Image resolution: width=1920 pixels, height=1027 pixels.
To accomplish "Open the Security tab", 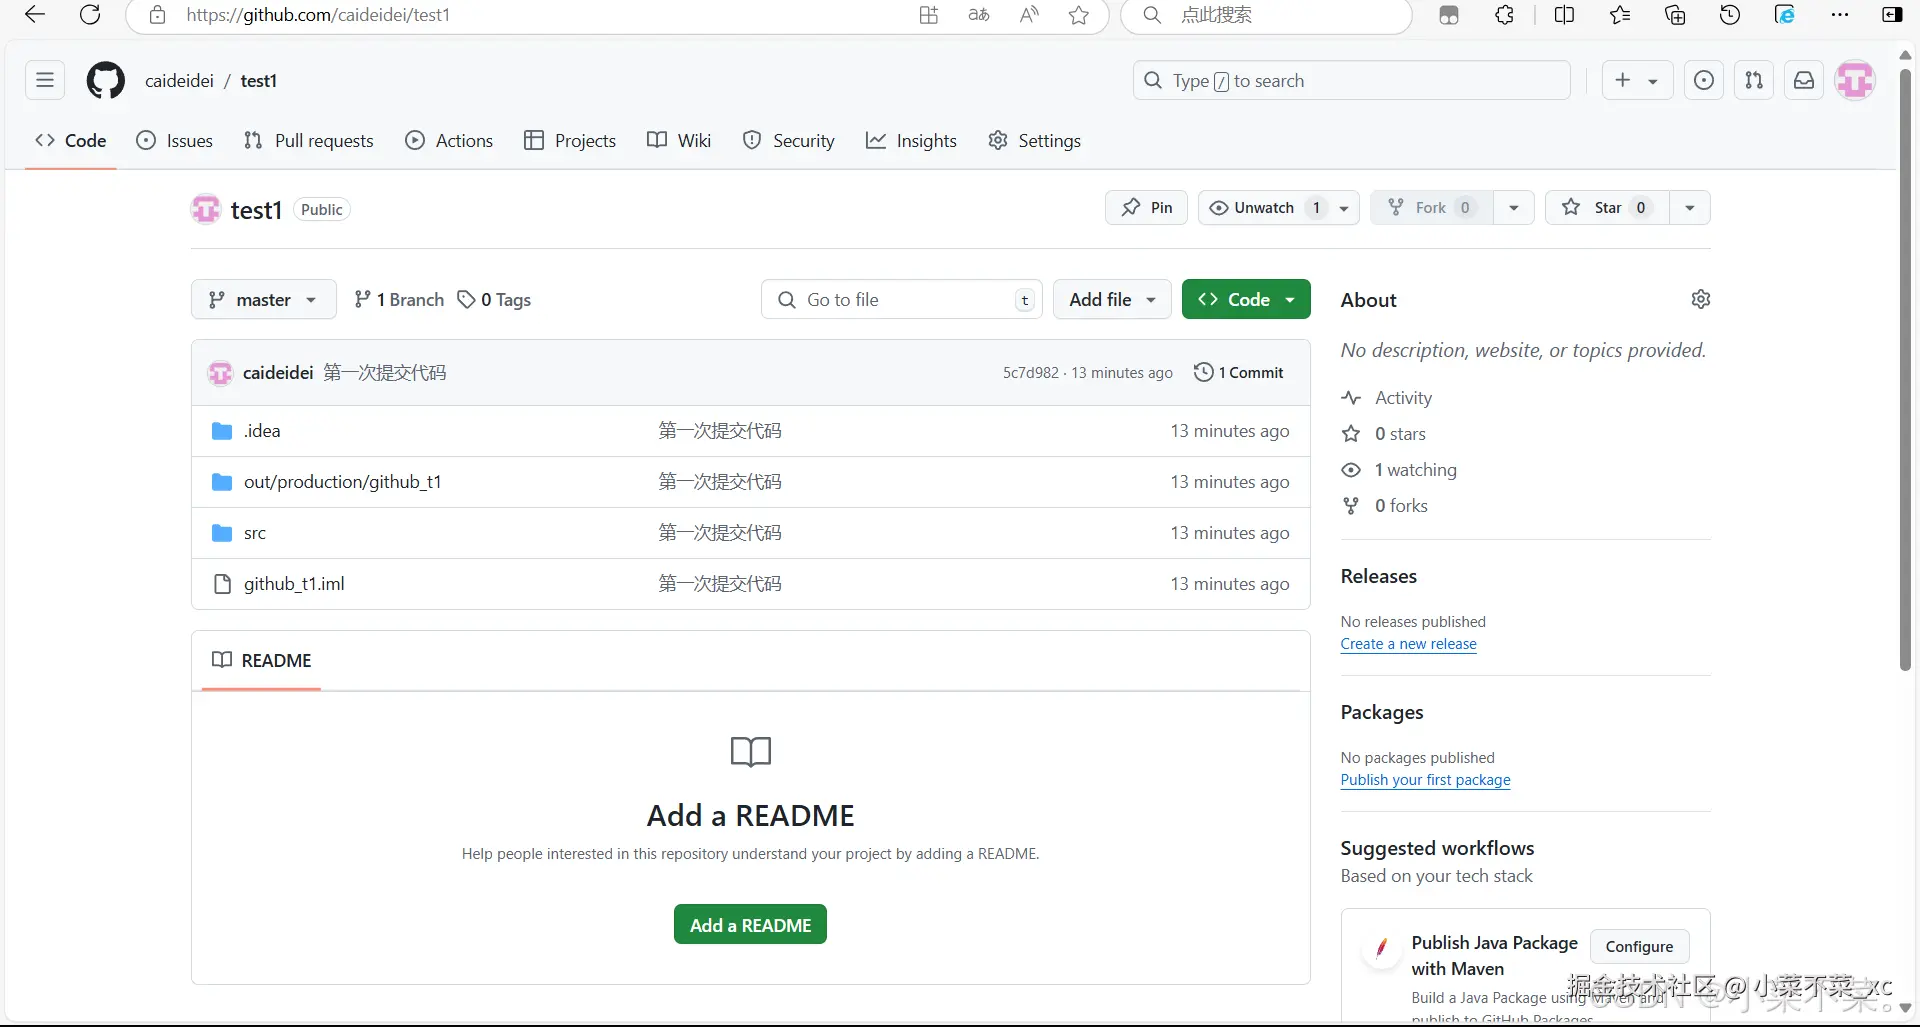I will point(789,141).
